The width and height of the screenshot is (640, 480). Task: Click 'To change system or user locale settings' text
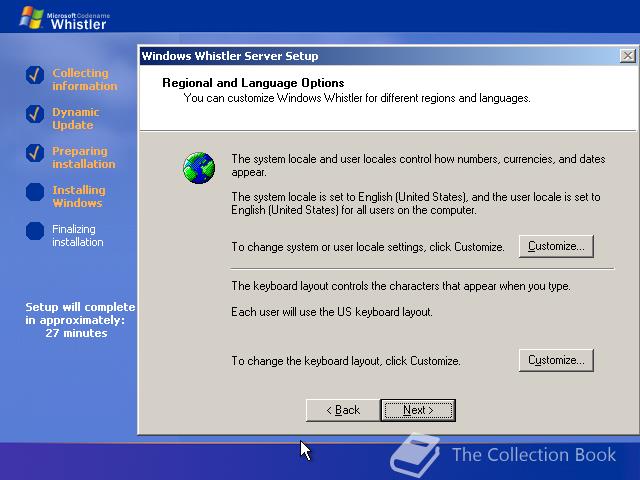point(368,247)
